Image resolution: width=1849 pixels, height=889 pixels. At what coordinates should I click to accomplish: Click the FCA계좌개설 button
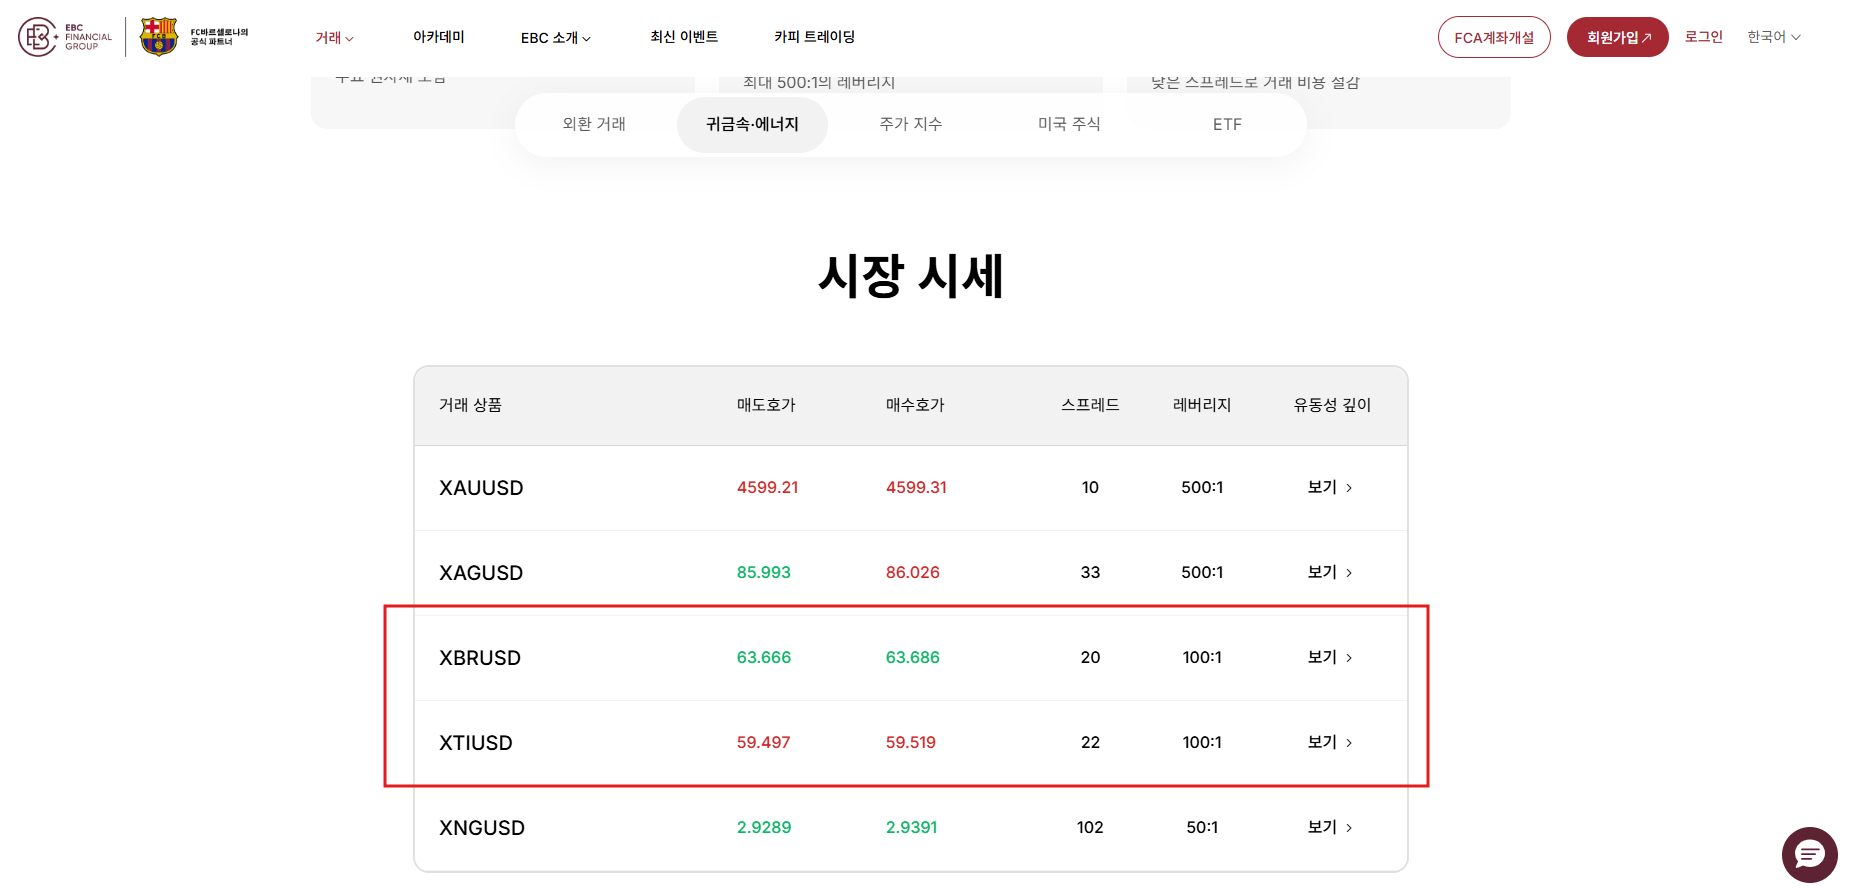(x=1493, y=38)
